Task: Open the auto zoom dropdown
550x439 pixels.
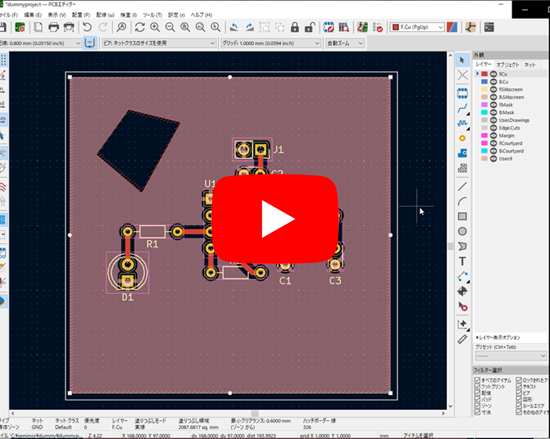Action: click(345, 43)
